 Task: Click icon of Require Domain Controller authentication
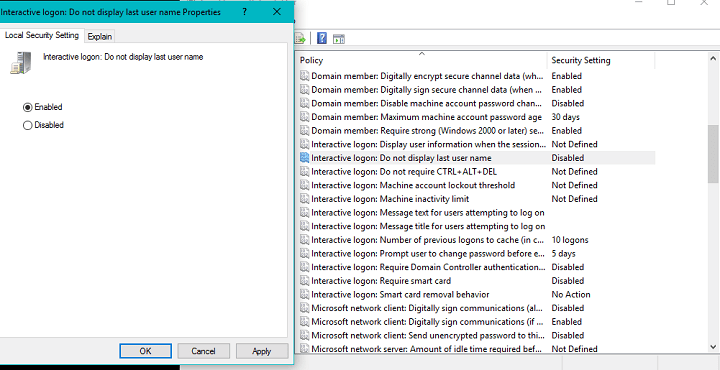point(304,267)
